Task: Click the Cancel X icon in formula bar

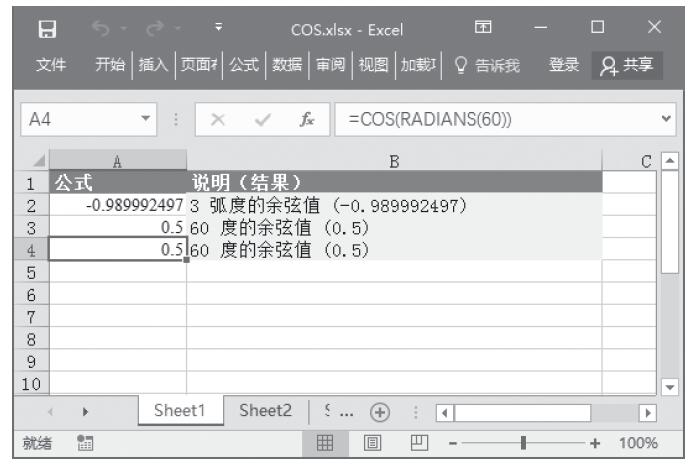Action: (x=219, y=120)
